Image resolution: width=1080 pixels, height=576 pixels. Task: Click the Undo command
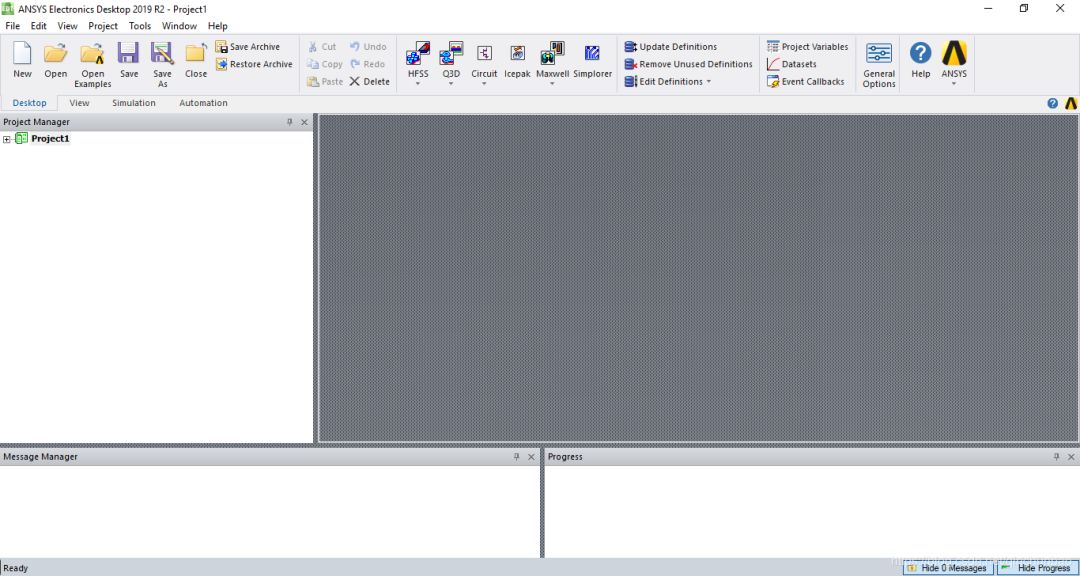click(x=368, y=47)
